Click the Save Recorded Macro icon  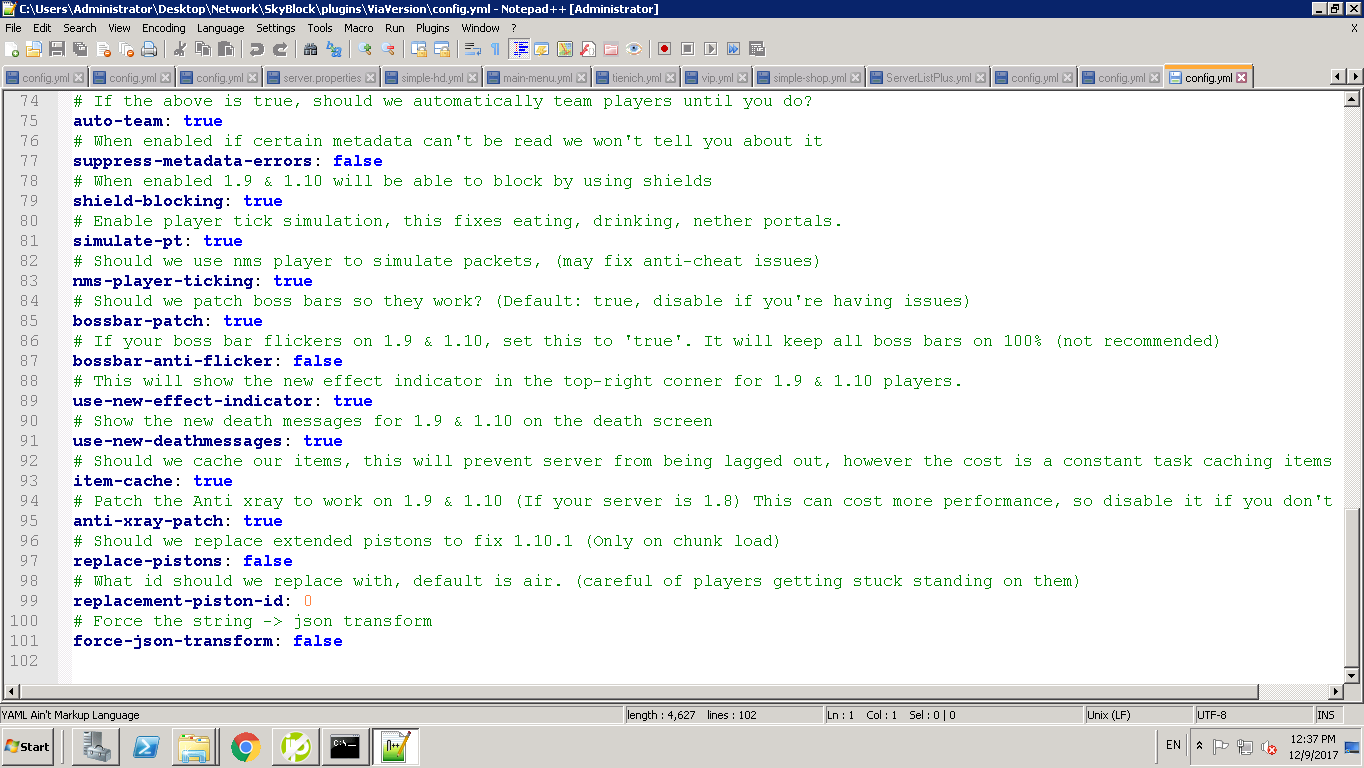(x=757, y=49)
